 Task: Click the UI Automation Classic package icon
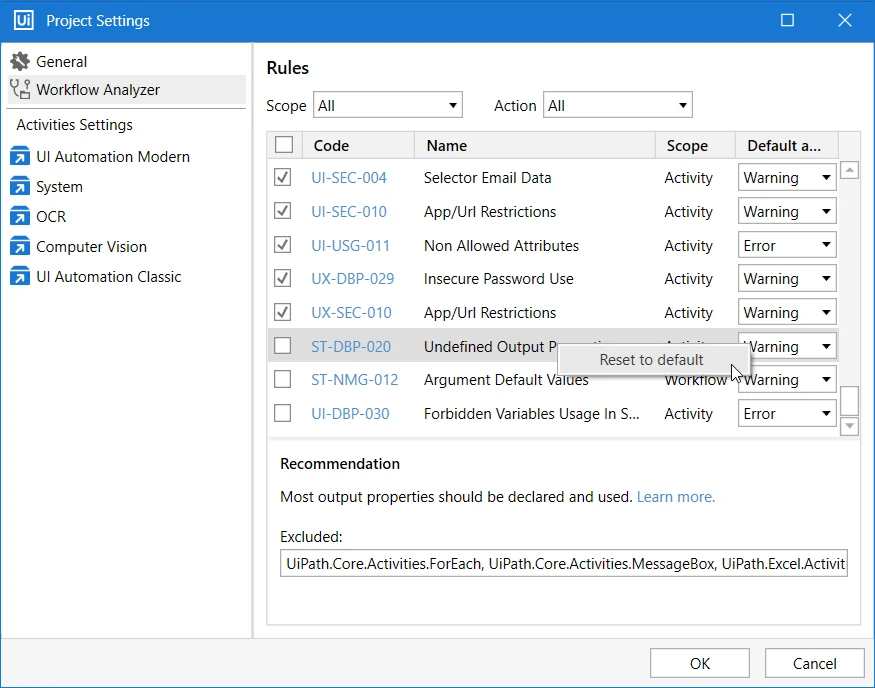pyautogui.click(x=20, y=277)
